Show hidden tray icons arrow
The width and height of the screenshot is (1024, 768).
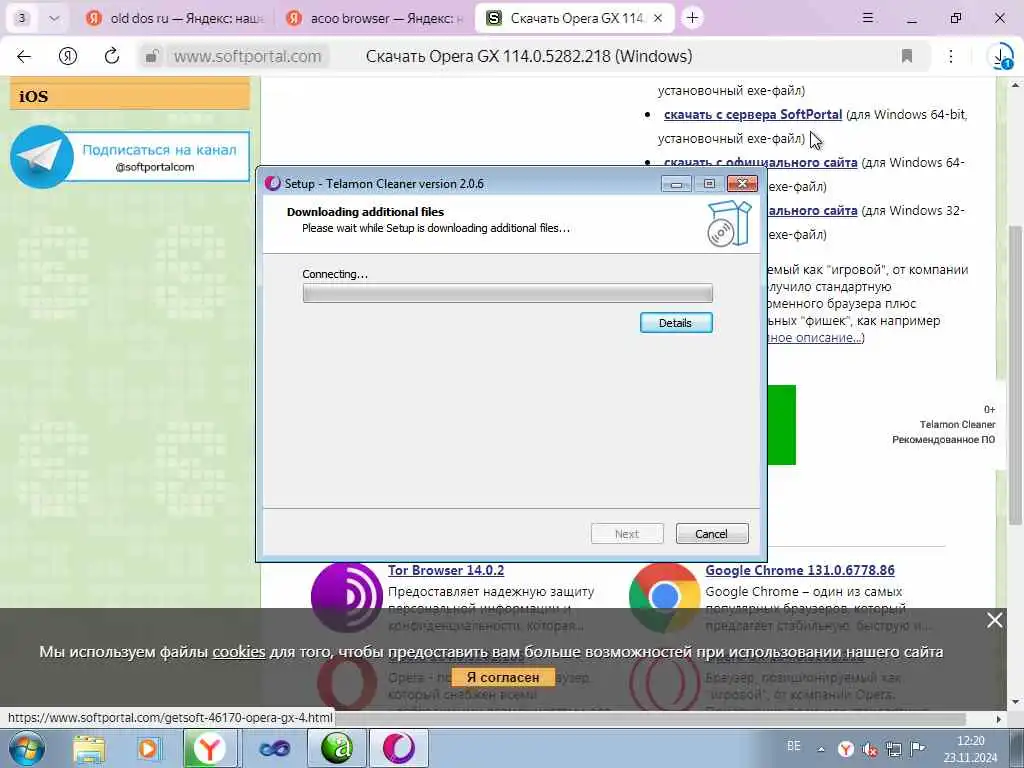click(x=821, y=749)
